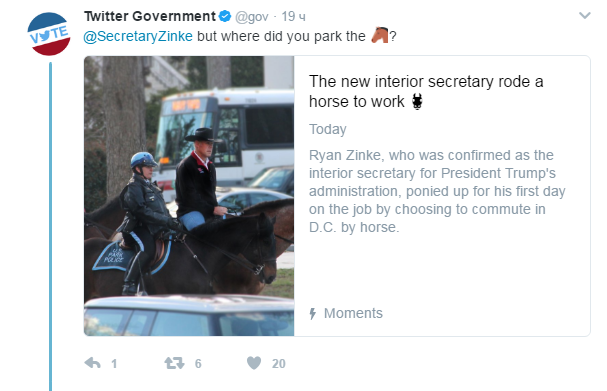The image size is (607, 391).
Task: Click the reply arrow icon
Action: click(x=93, y=363)
